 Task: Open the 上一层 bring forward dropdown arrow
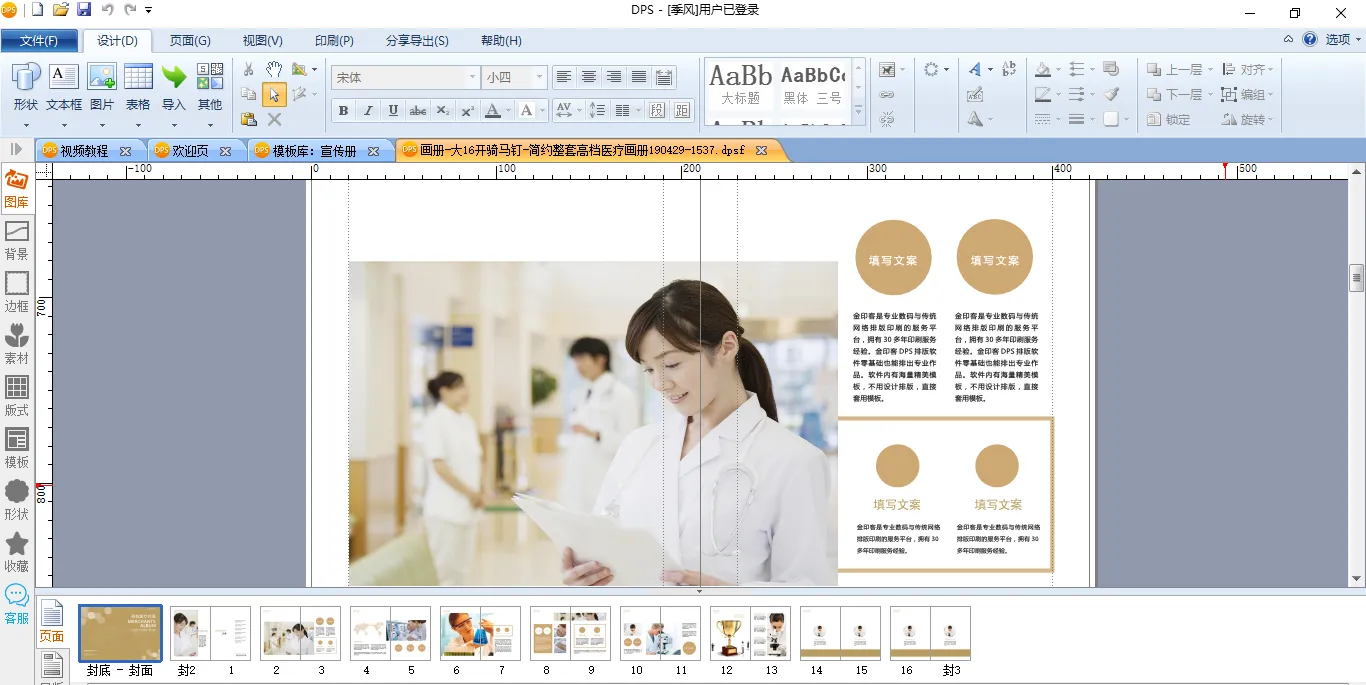[1209, 70]
